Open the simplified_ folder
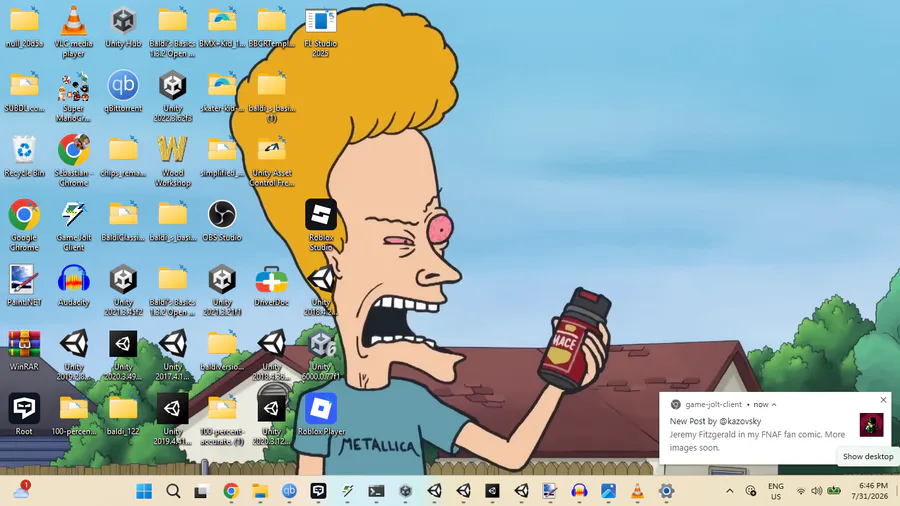The image size is (900, 506). (x=222, y=155)
